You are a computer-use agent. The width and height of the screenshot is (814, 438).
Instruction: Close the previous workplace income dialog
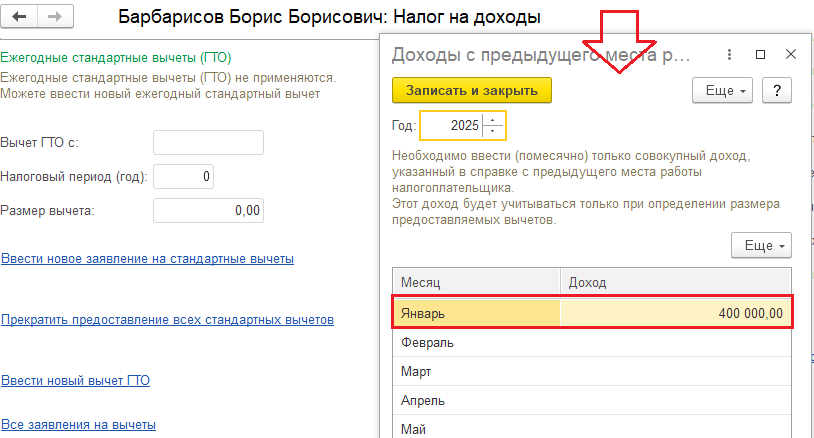pos(791,54)
